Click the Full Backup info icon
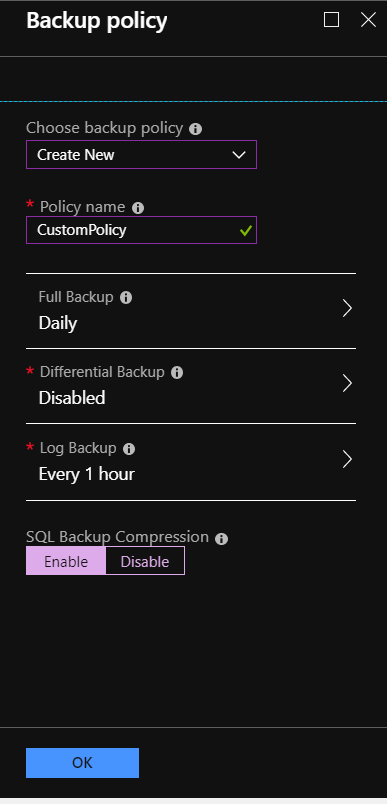This screenshot has width=387, height=804. click(126, 298)
